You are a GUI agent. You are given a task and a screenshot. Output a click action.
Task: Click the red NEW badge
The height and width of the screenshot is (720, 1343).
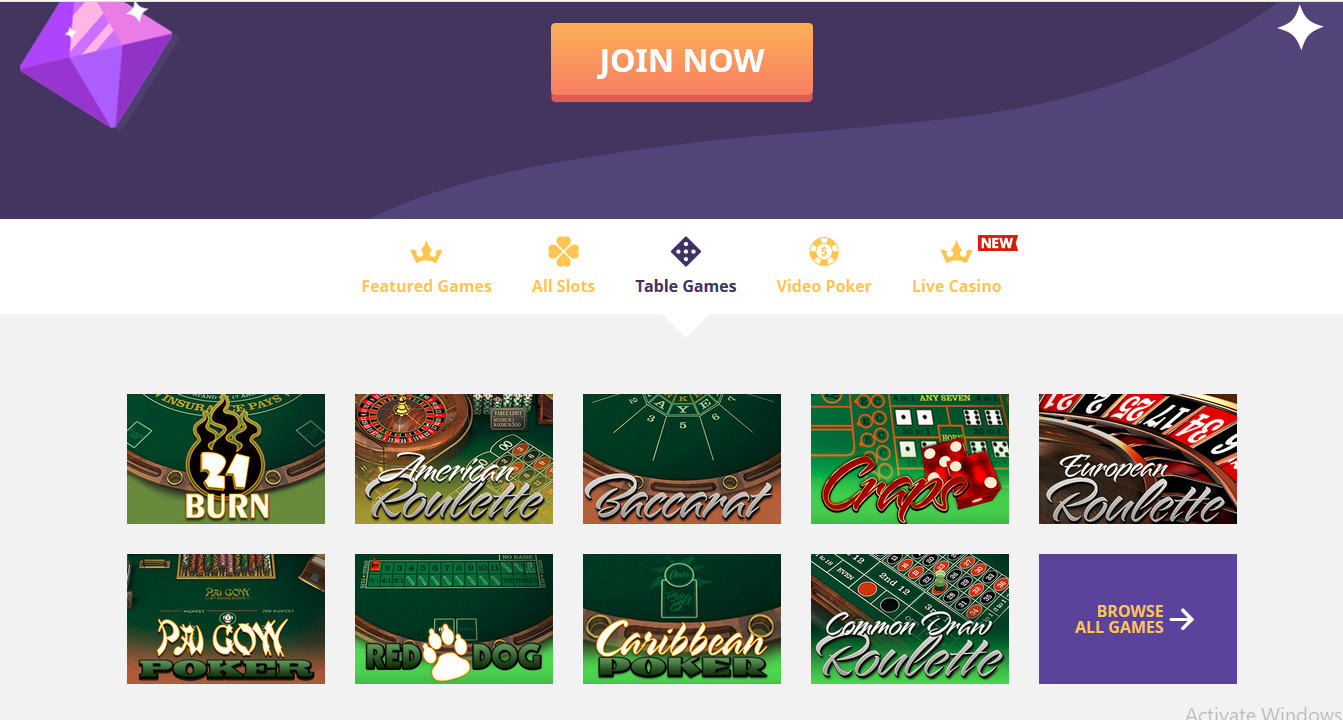(x=997, y=243)
